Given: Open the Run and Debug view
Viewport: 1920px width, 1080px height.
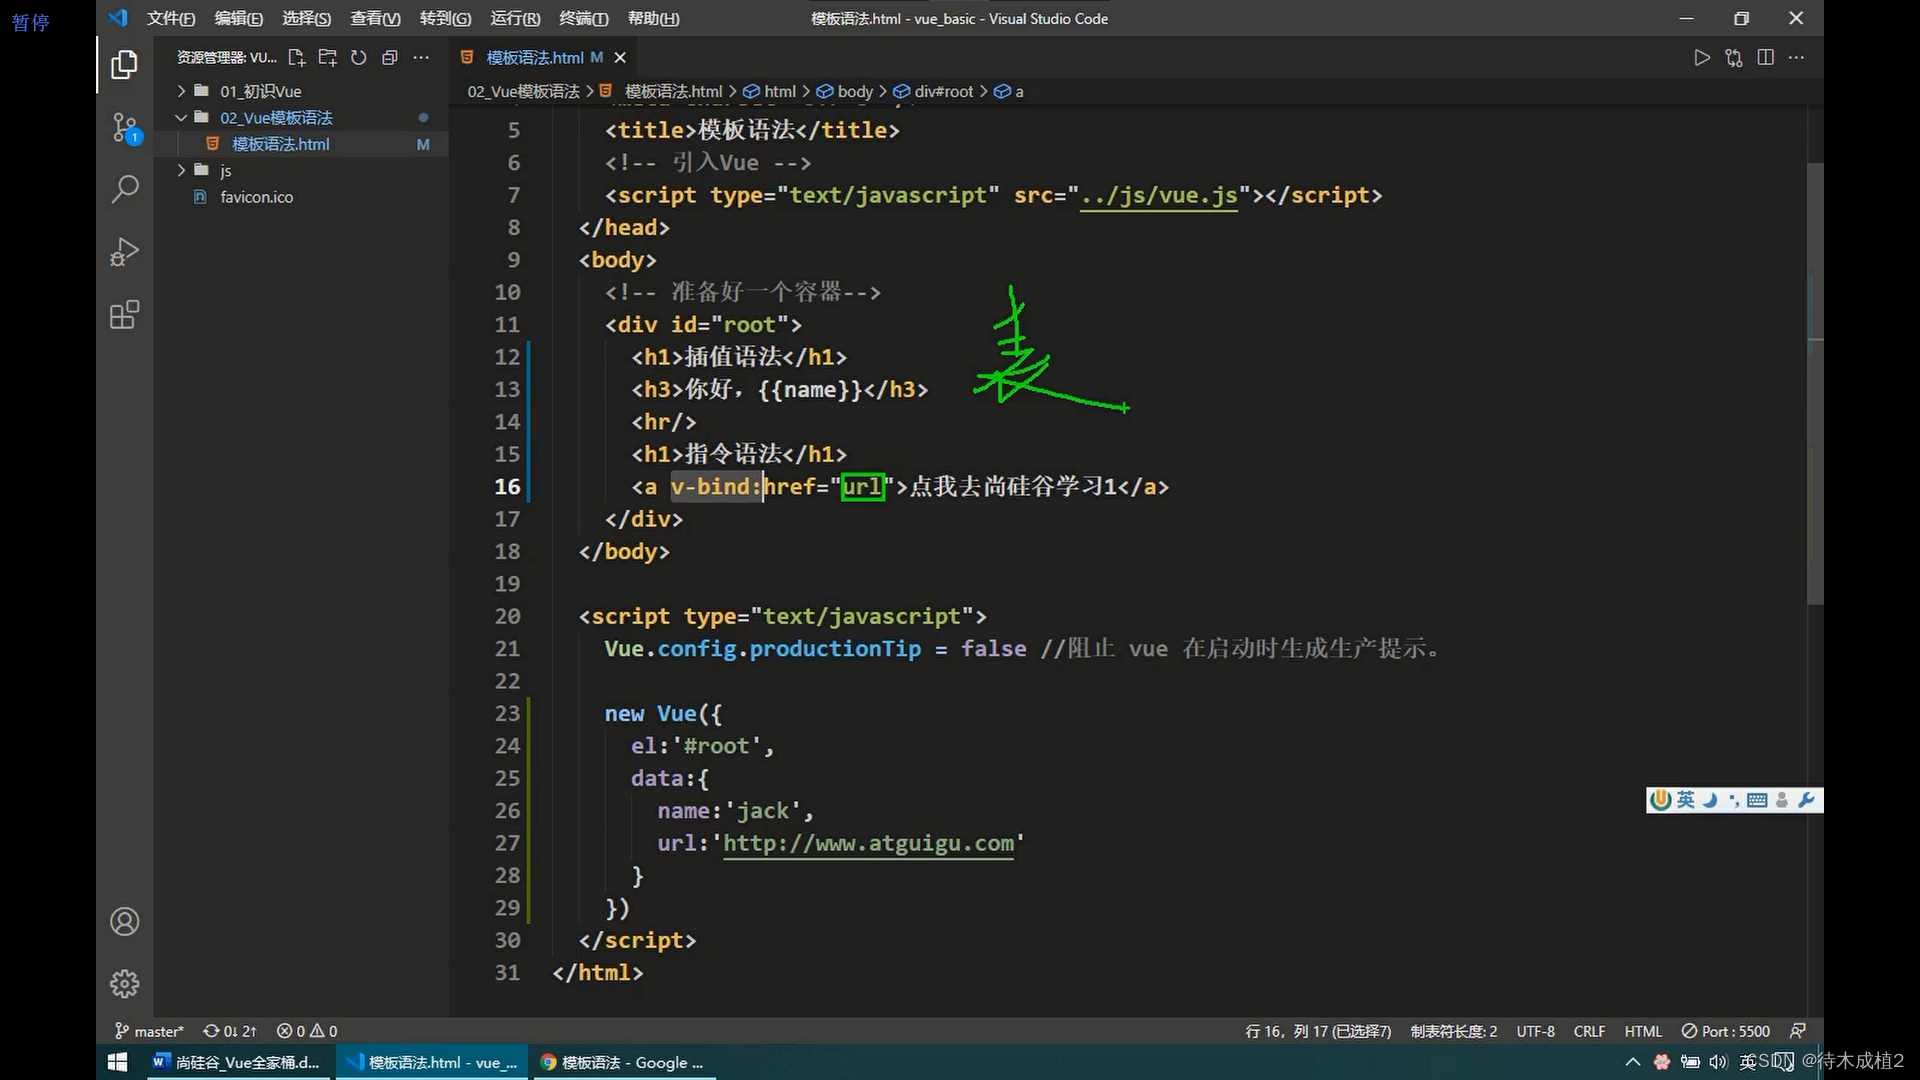Looking at the screenshot, I should click(124, 252).
